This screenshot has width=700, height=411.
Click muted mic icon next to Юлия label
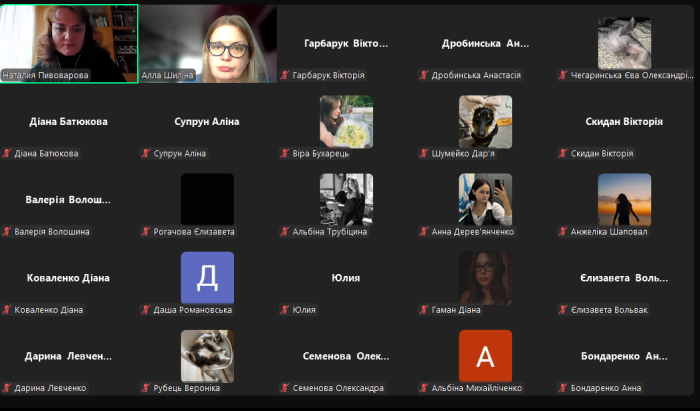pyautogui.click(x=285, y=310)
